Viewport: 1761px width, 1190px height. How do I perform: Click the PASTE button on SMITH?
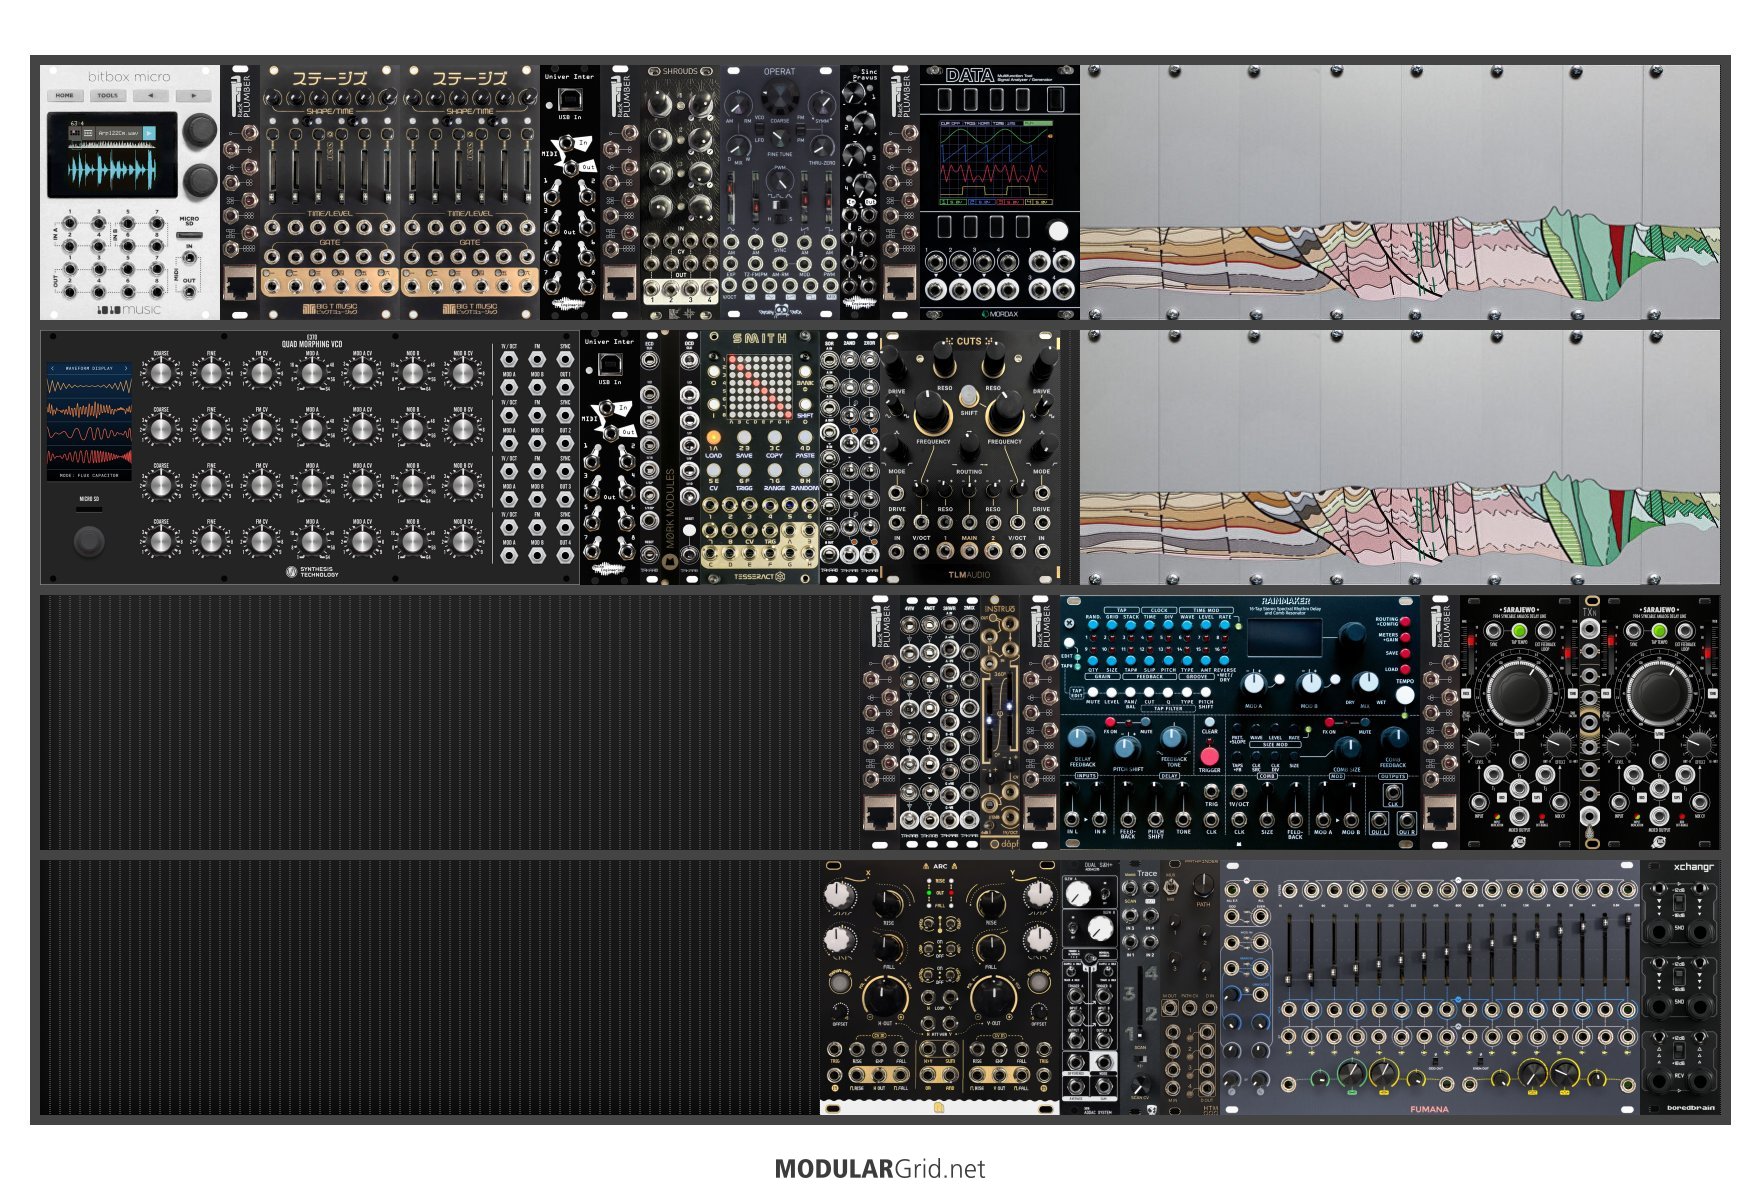click(805, 438)
